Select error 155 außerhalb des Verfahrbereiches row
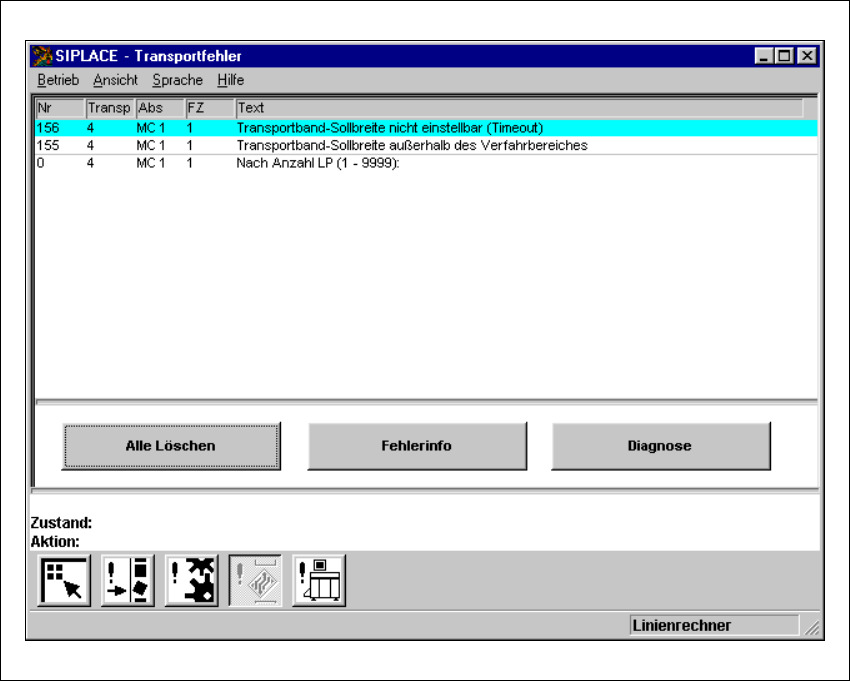This screenshot has height=681, width=850. [x=411, y=146]
